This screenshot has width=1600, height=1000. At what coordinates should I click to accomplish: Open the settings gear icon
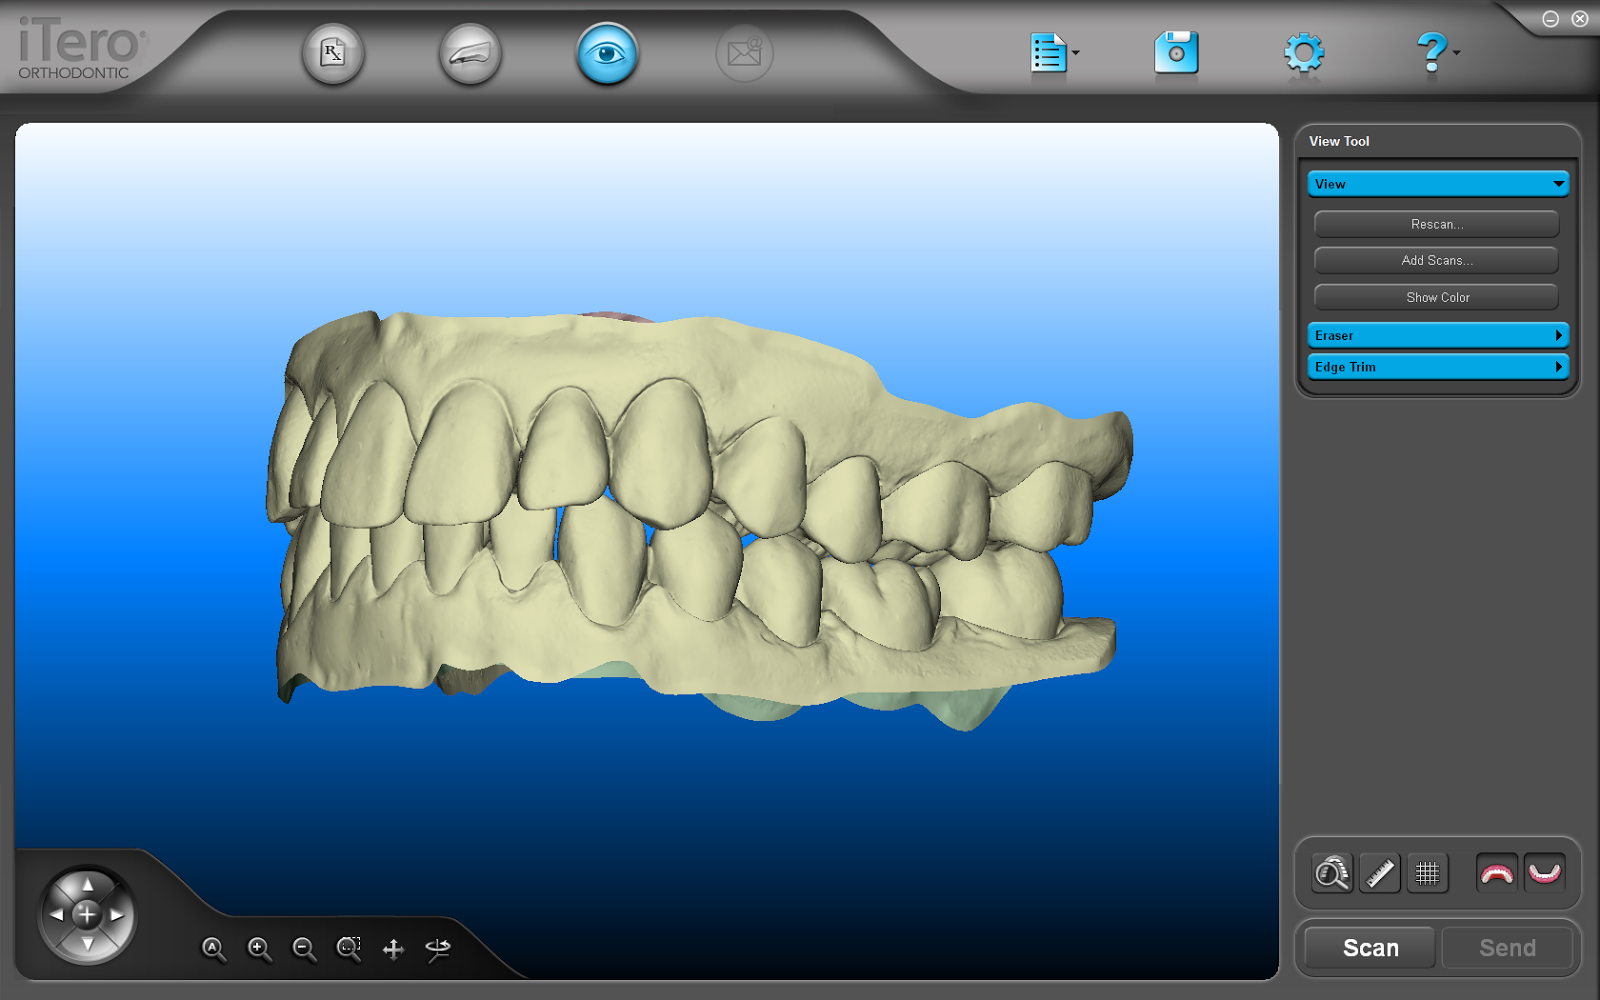(x=1304, y=53)
